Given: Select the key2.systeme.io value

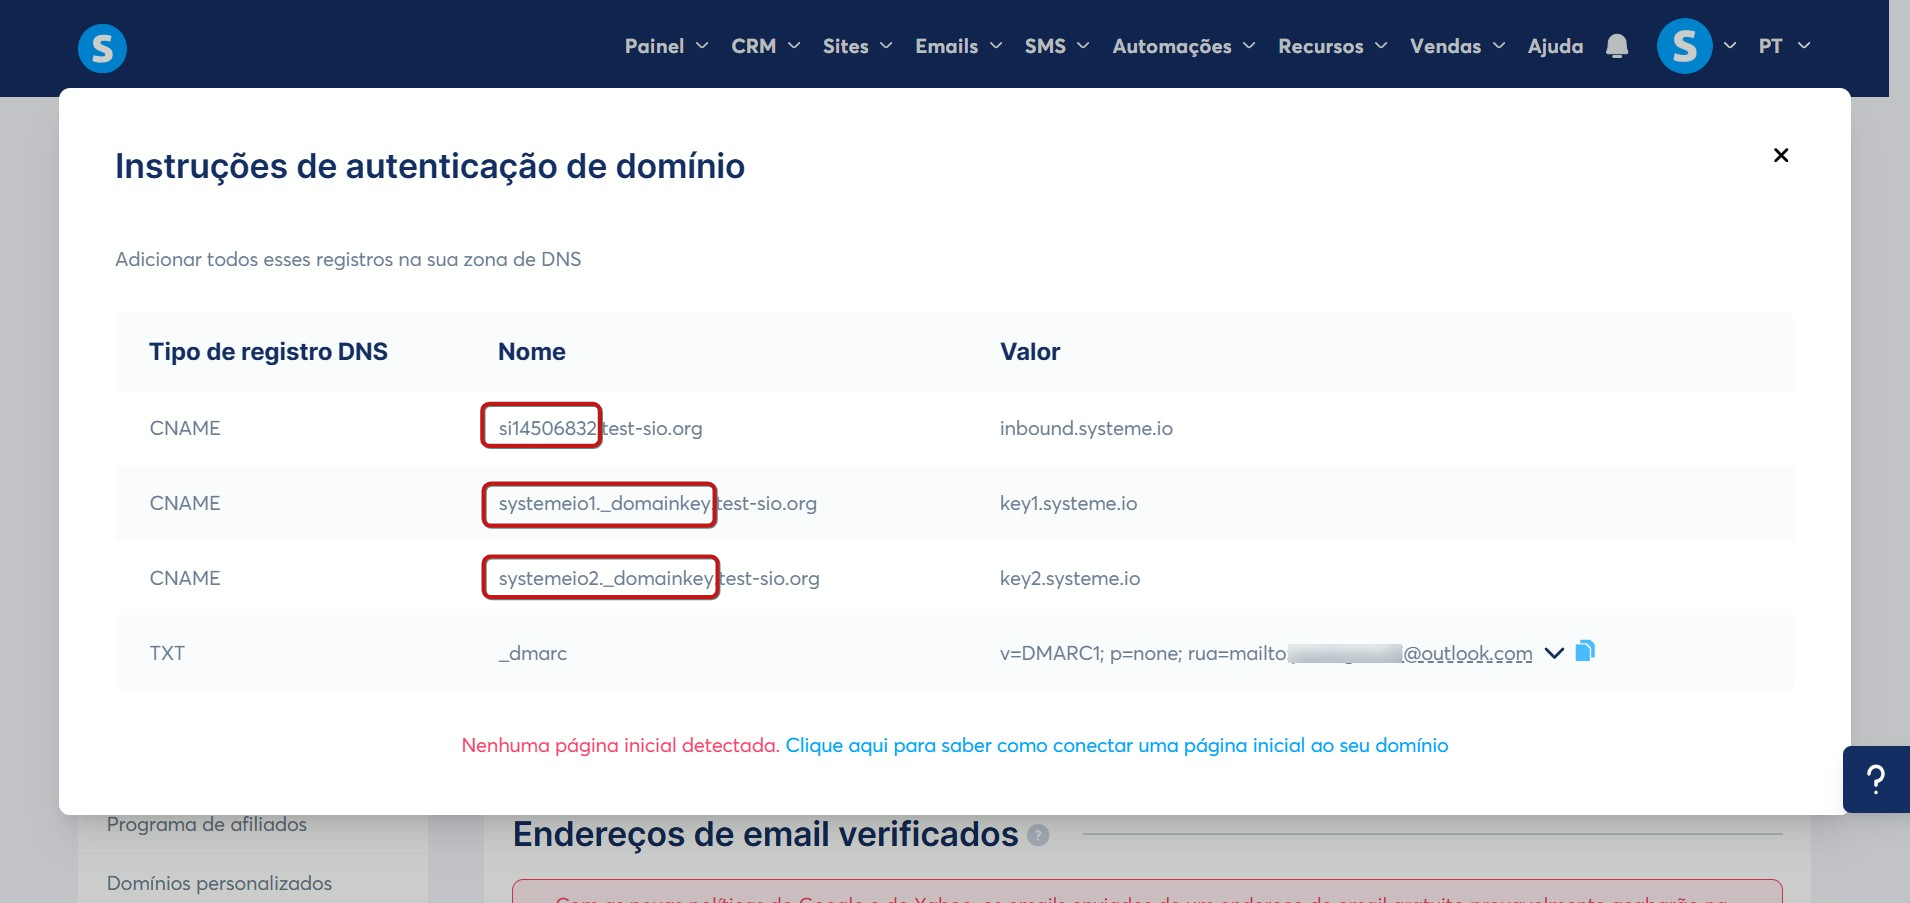Looking at the screenshot, I should click(1070, 578).
